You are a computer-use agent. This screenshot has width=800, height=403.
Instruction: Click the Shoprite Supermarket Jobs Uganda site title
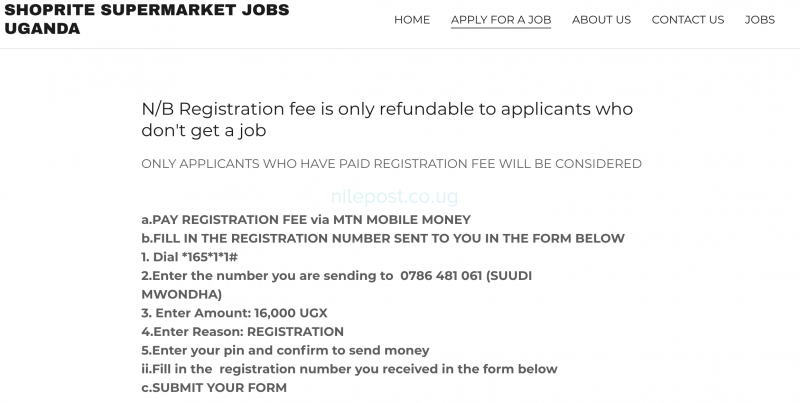coord(146,19)
